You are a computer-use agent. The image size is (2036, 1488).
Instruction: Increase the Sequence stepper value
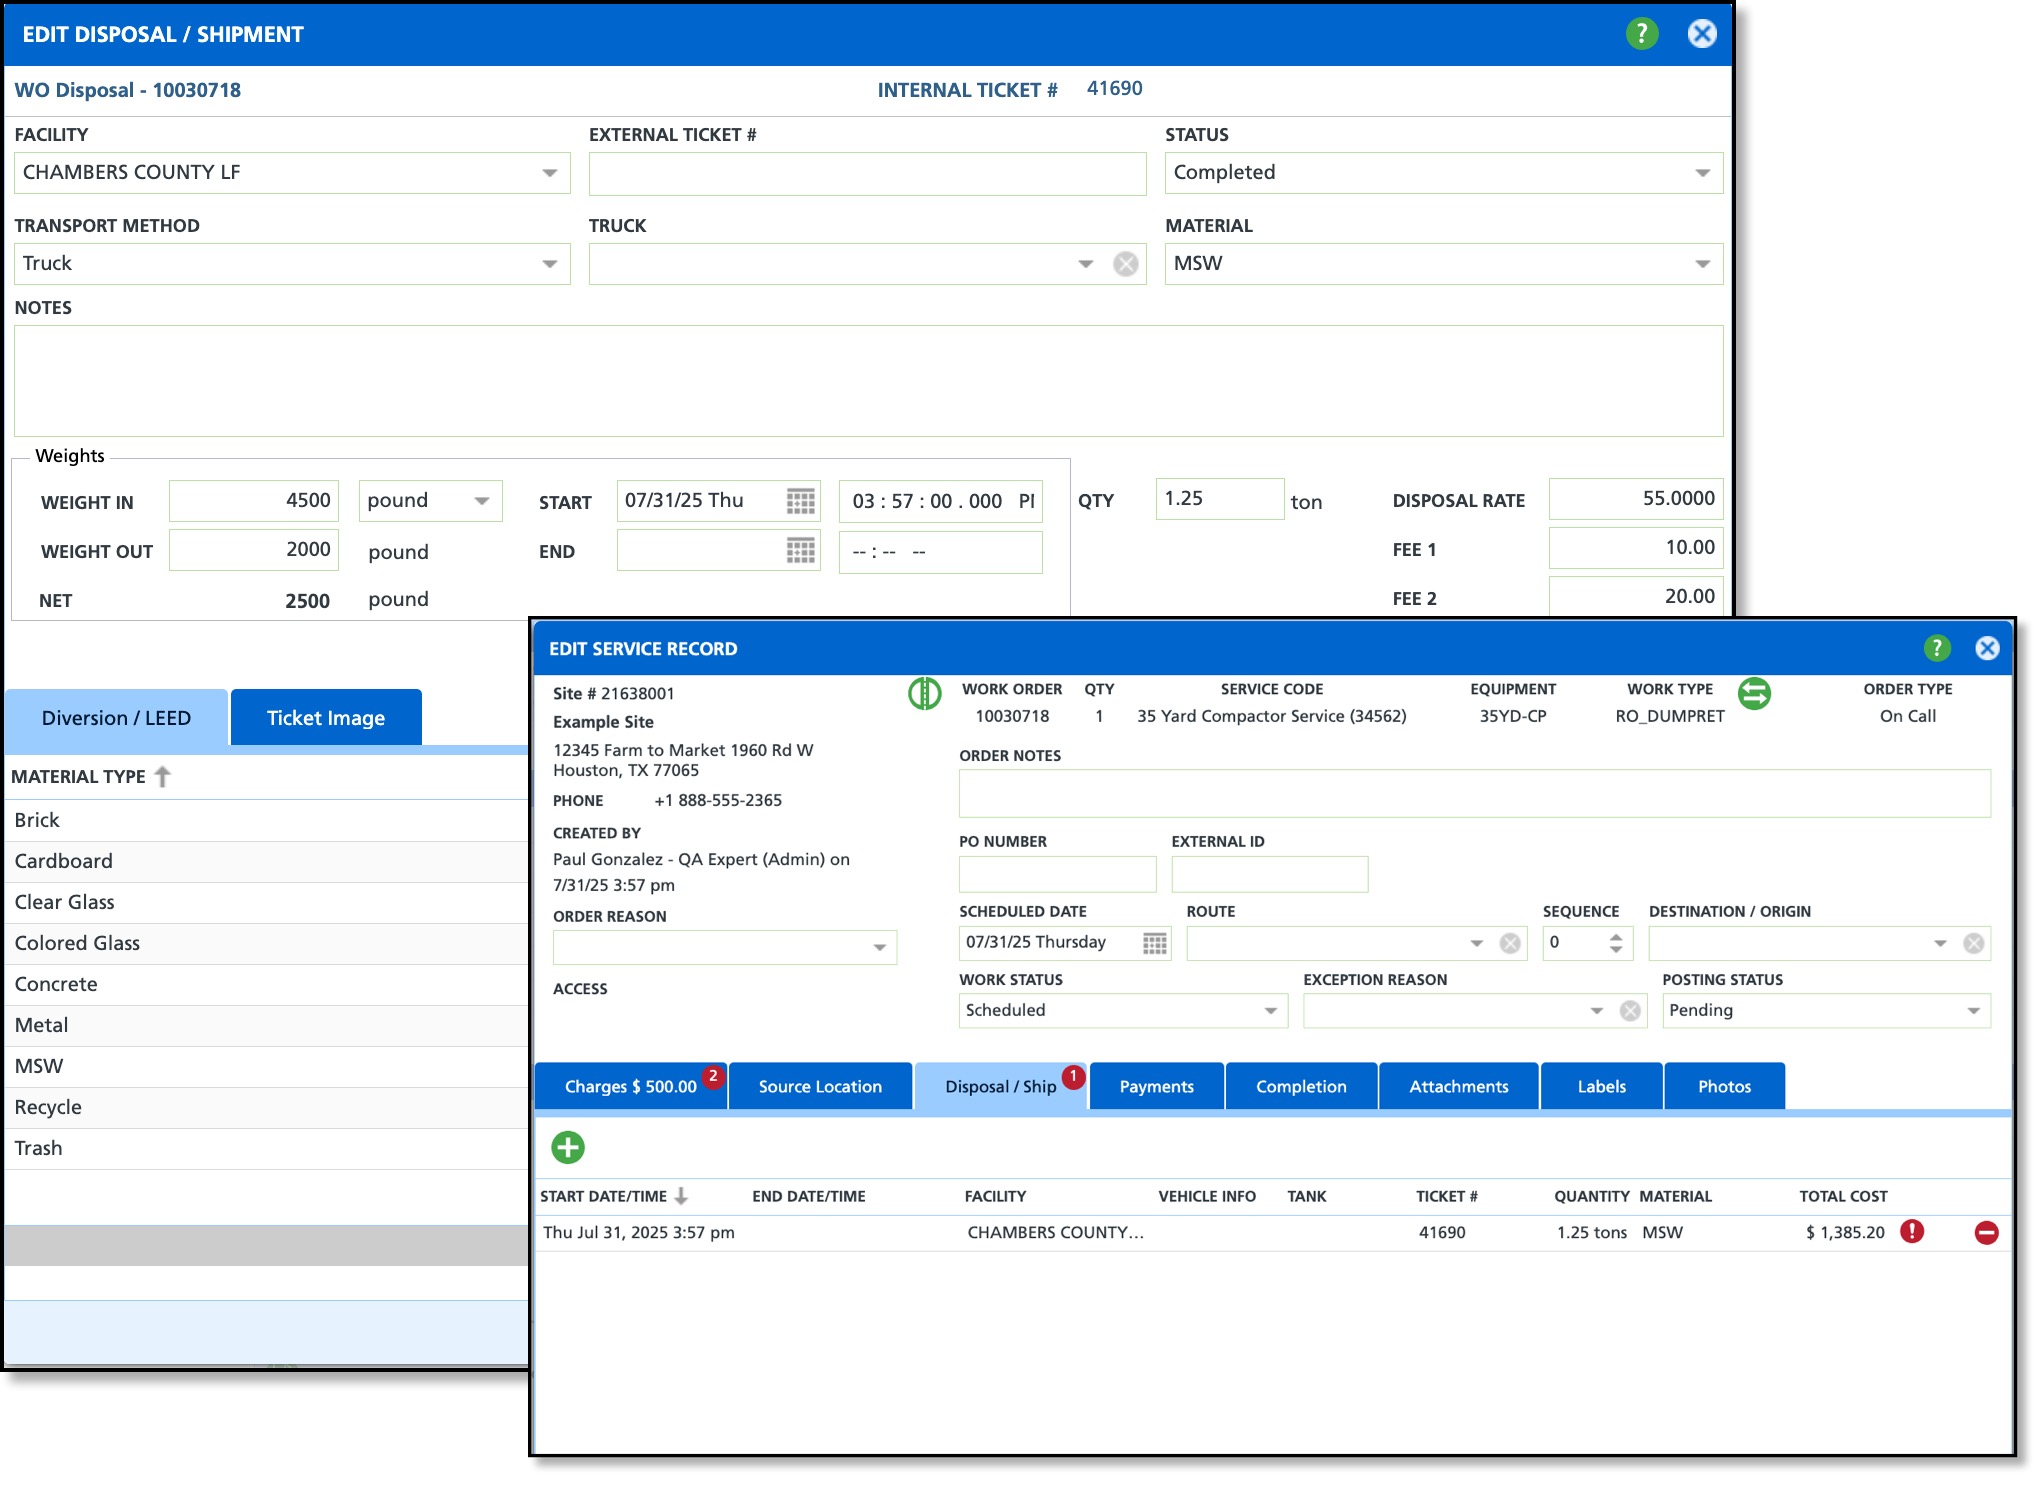pos(1616,936)
